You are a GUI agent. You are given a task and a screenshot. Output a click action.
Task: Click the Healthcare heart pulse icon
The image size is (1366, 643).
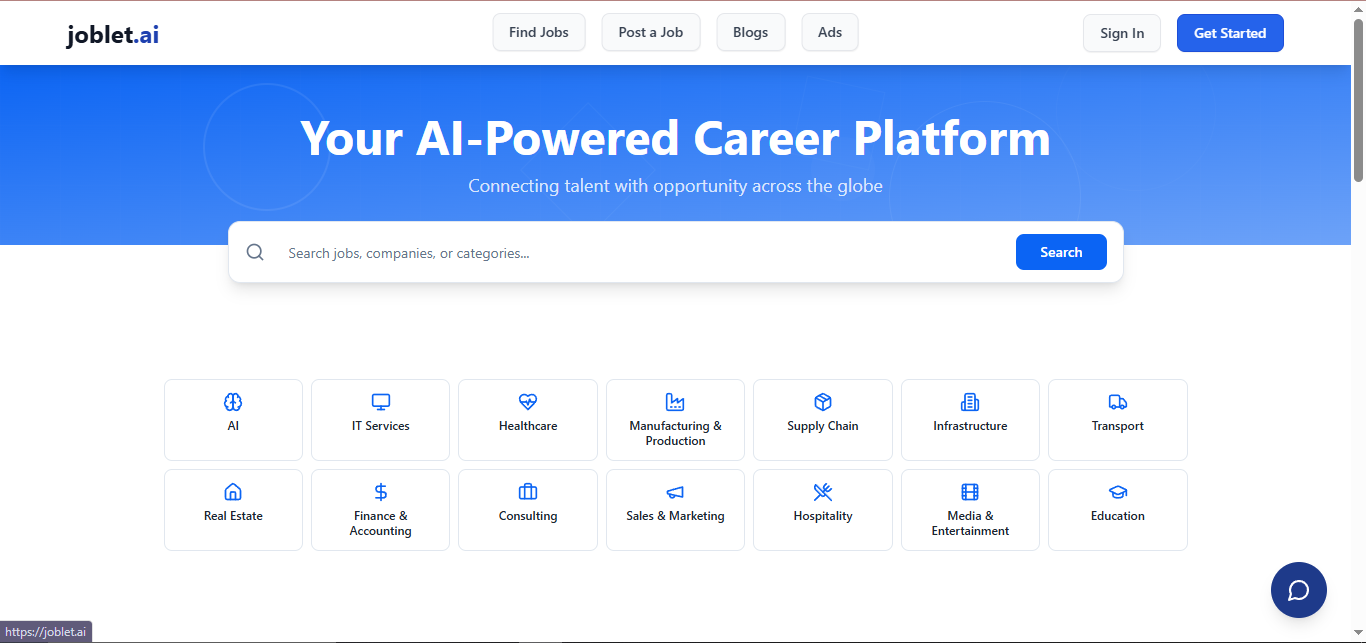(528, 402)
